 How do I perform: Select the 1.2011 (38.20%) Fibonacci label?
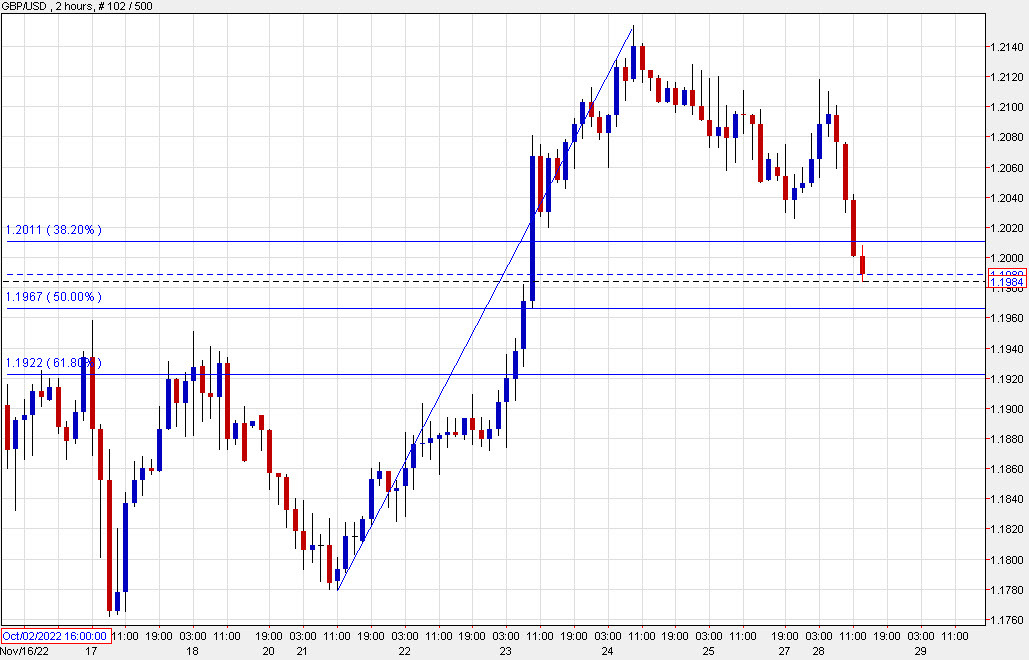pos(54,230)
